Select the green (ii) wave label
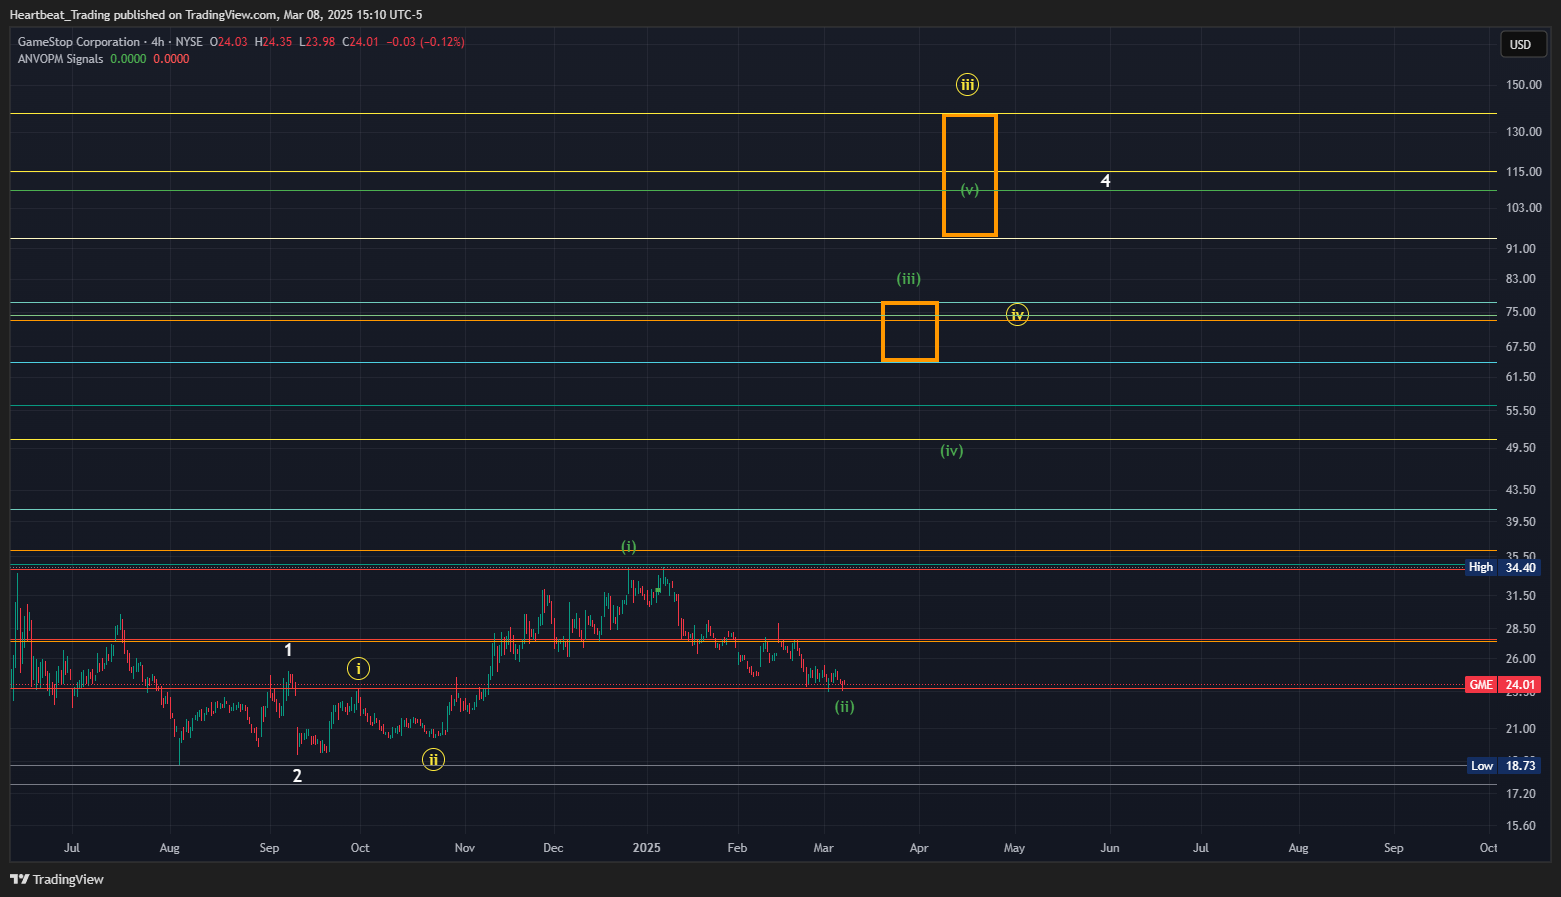The width and height of the screenshot is (1561, 897). pos(845,707)
